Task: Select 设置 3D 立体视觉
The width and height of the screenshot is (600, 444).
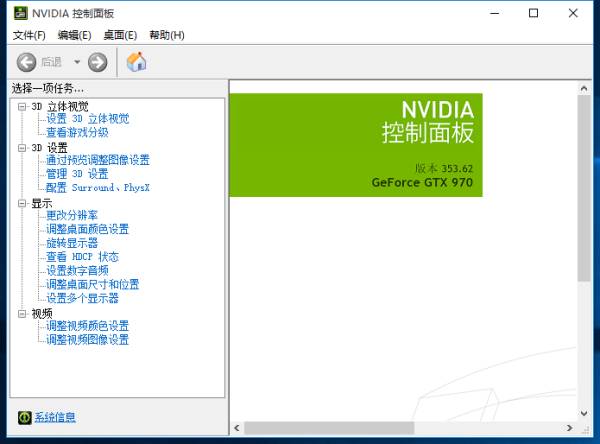Action: 88,119
